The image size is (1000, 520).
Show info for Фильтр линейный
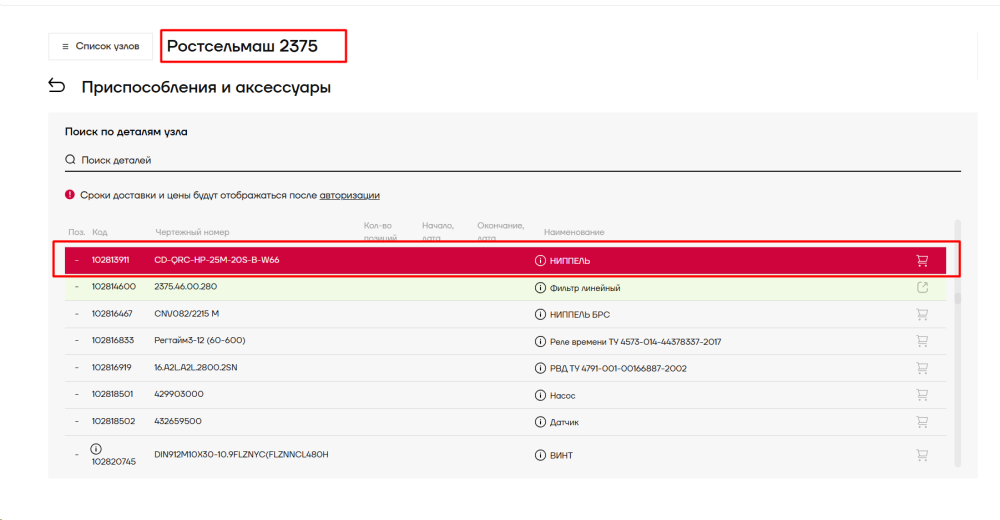coord(540,288)
